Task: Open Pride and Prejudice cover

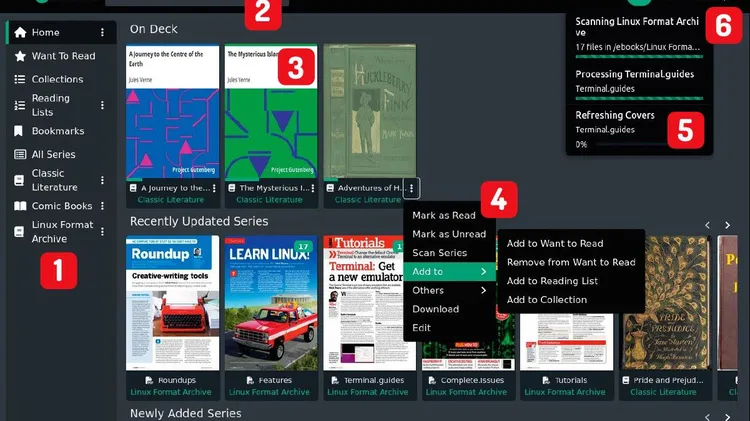Action: pyautogui.click(x=665, y=303)
